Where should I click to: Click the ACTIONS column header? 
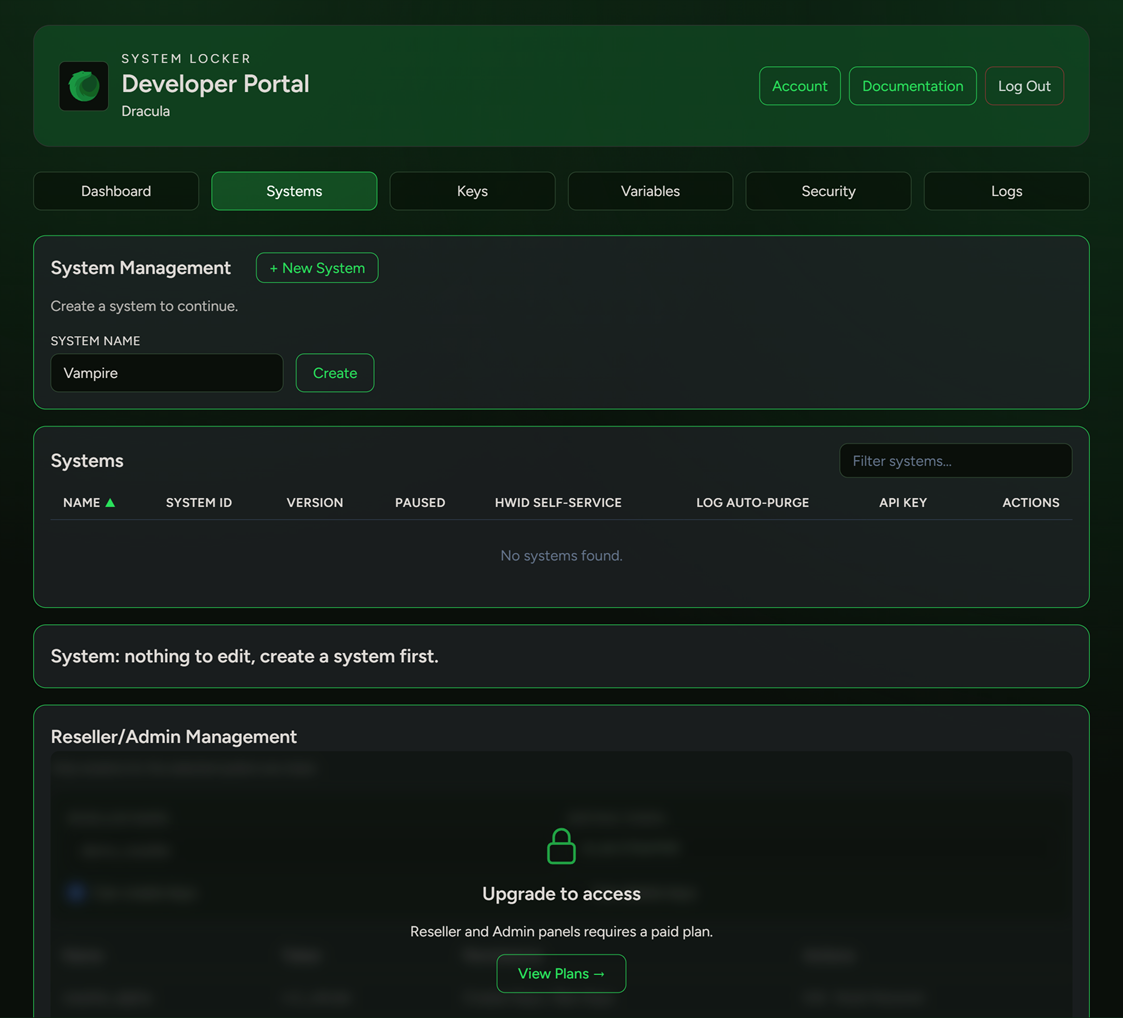(1031, 503)
